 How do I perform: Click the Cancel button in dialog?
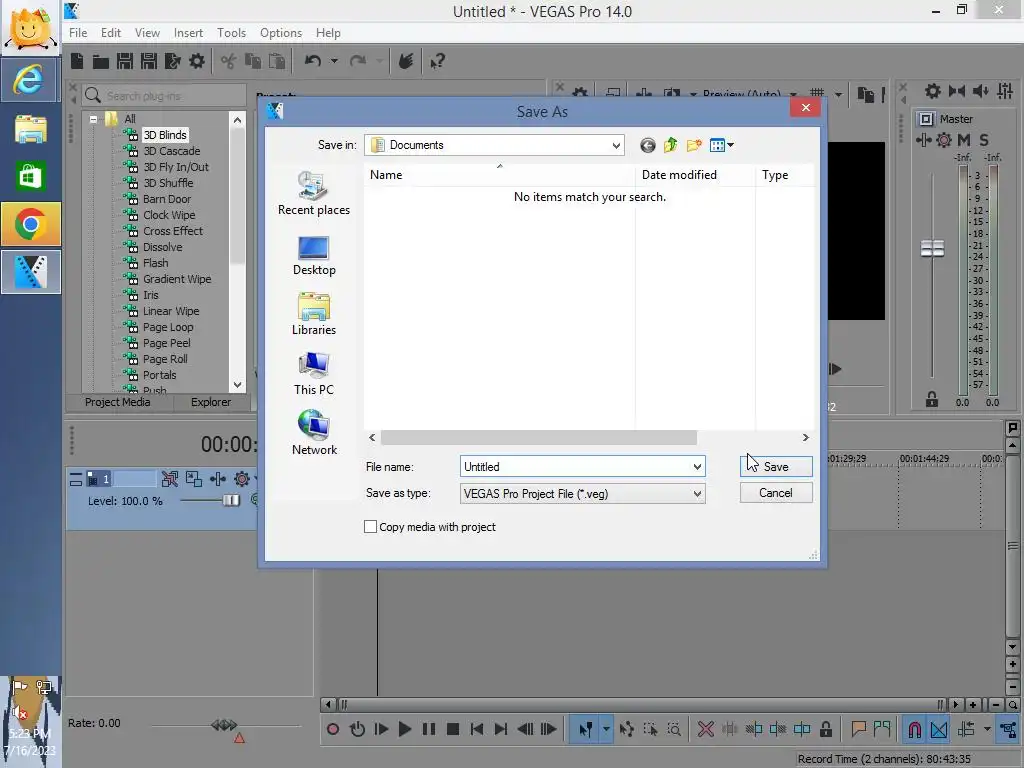(x=776, y=492)
